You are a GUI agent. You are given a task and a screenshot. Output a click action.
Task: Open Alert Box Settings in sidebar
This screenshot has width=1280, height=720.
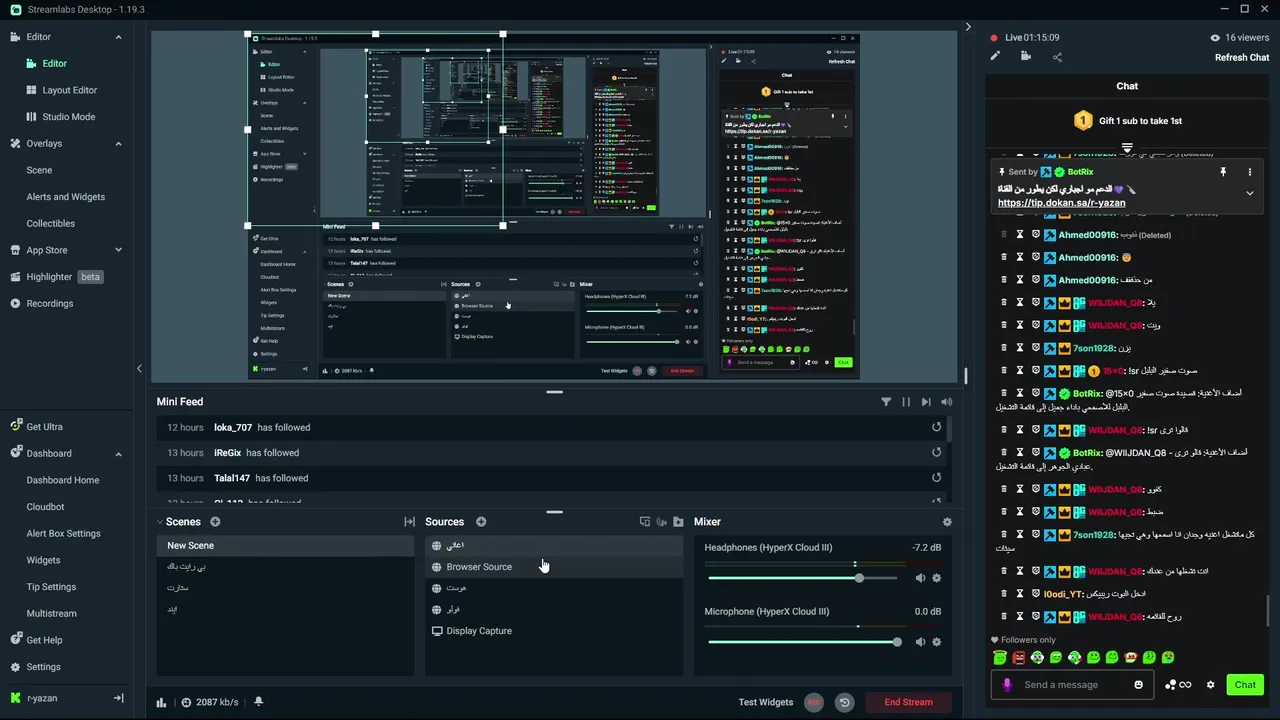coord(64,534)
